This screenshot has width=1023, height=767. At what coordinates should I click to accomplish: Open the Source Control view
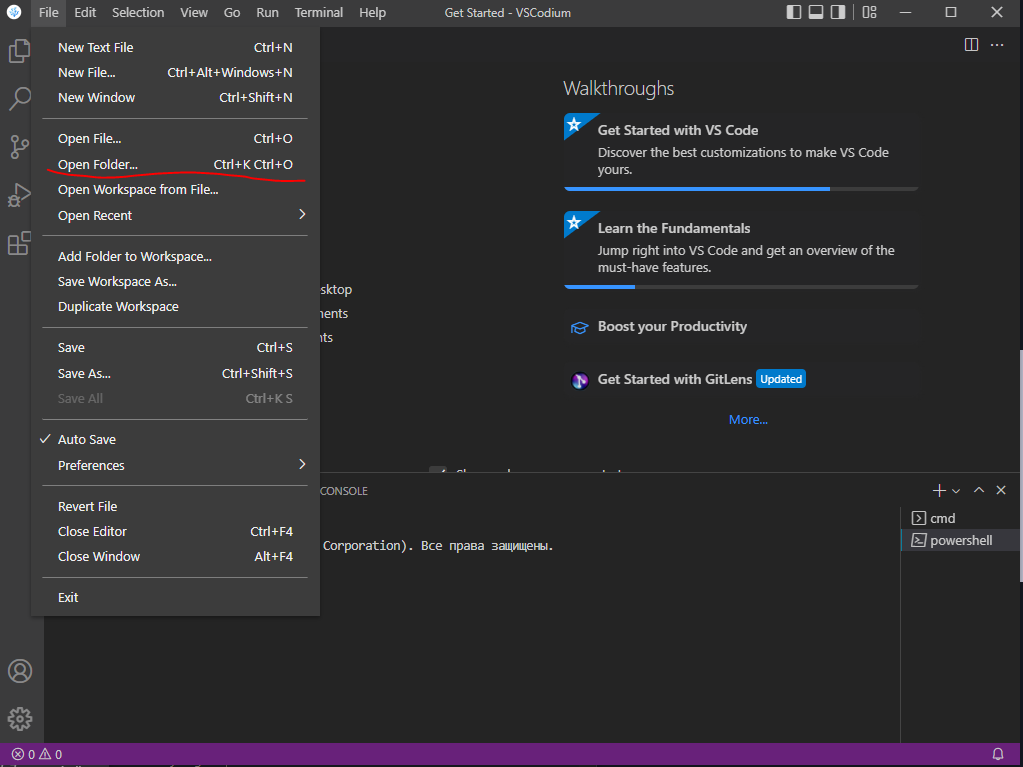(20, 147)
